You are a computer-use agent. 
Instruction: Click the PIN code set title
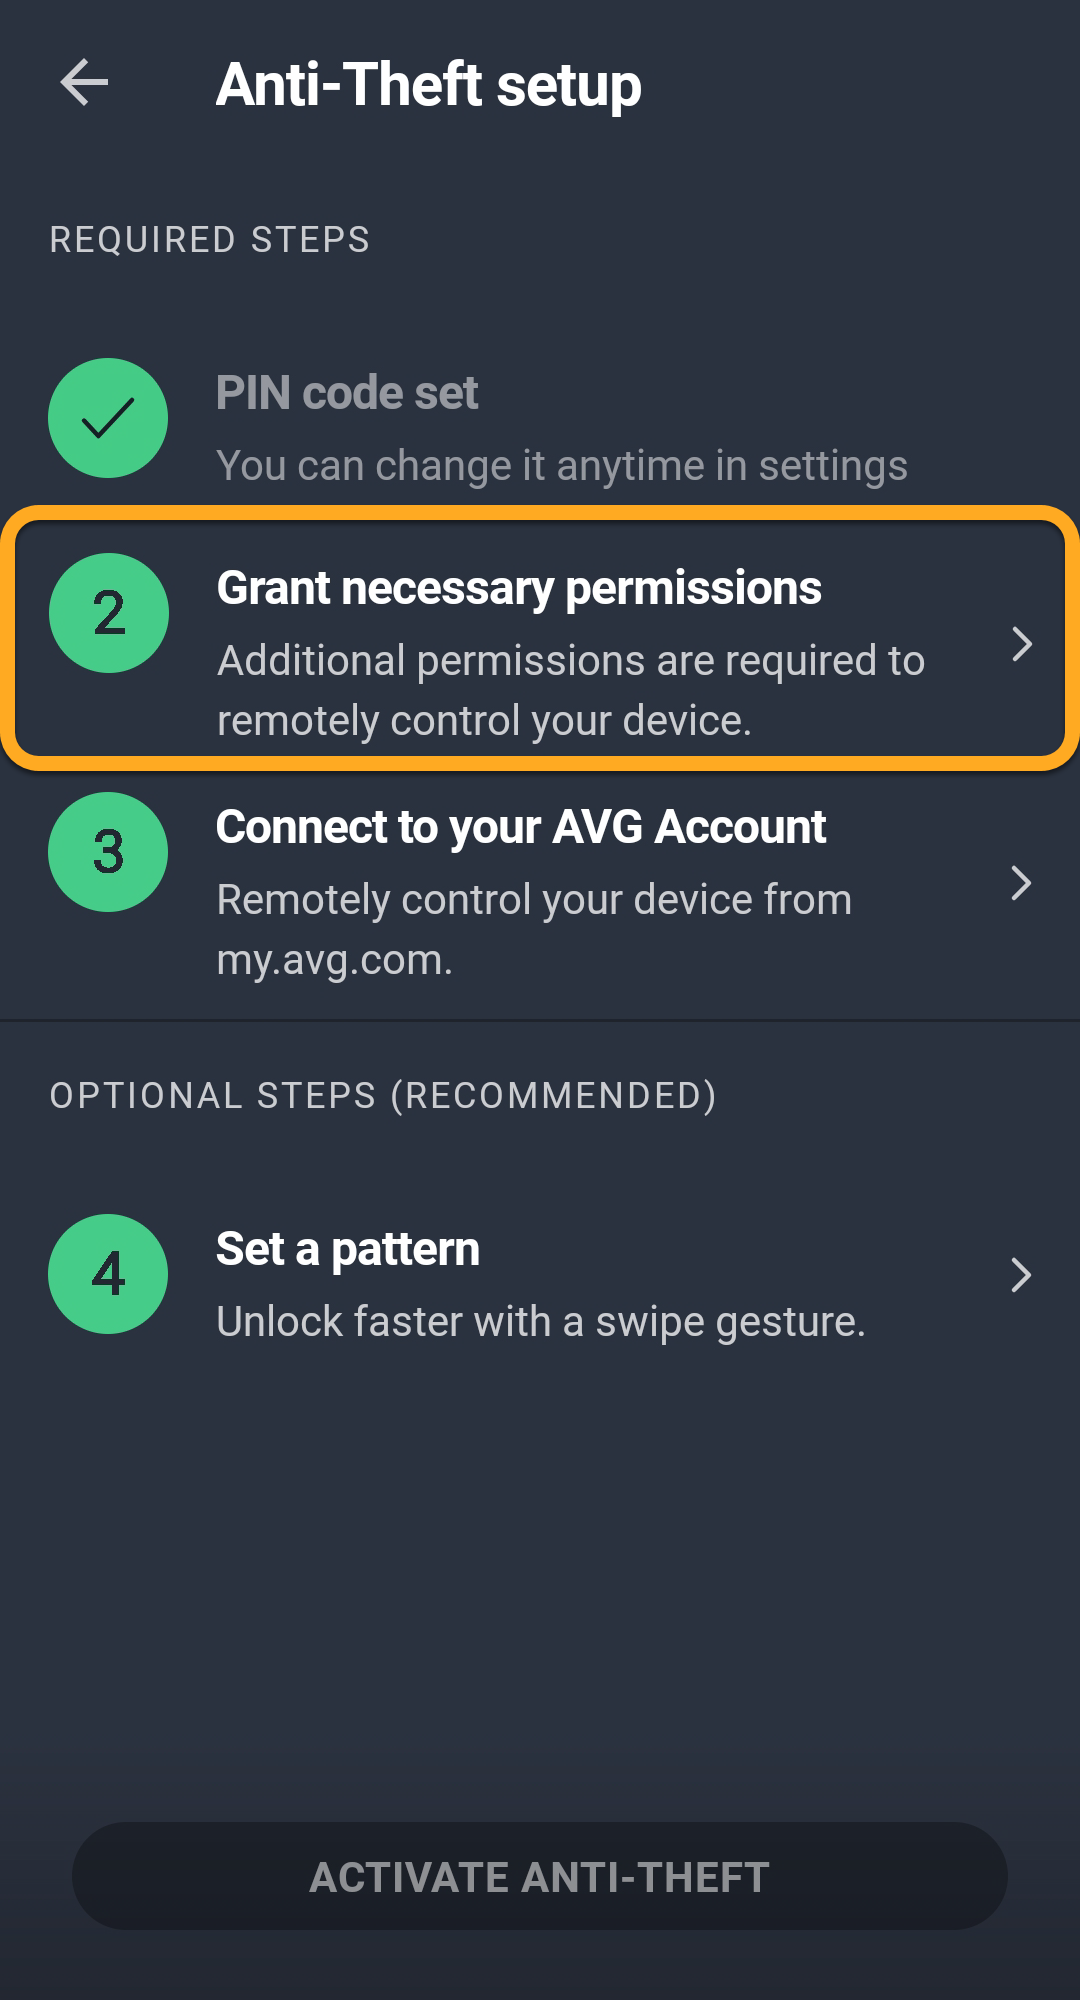point(347,393)
